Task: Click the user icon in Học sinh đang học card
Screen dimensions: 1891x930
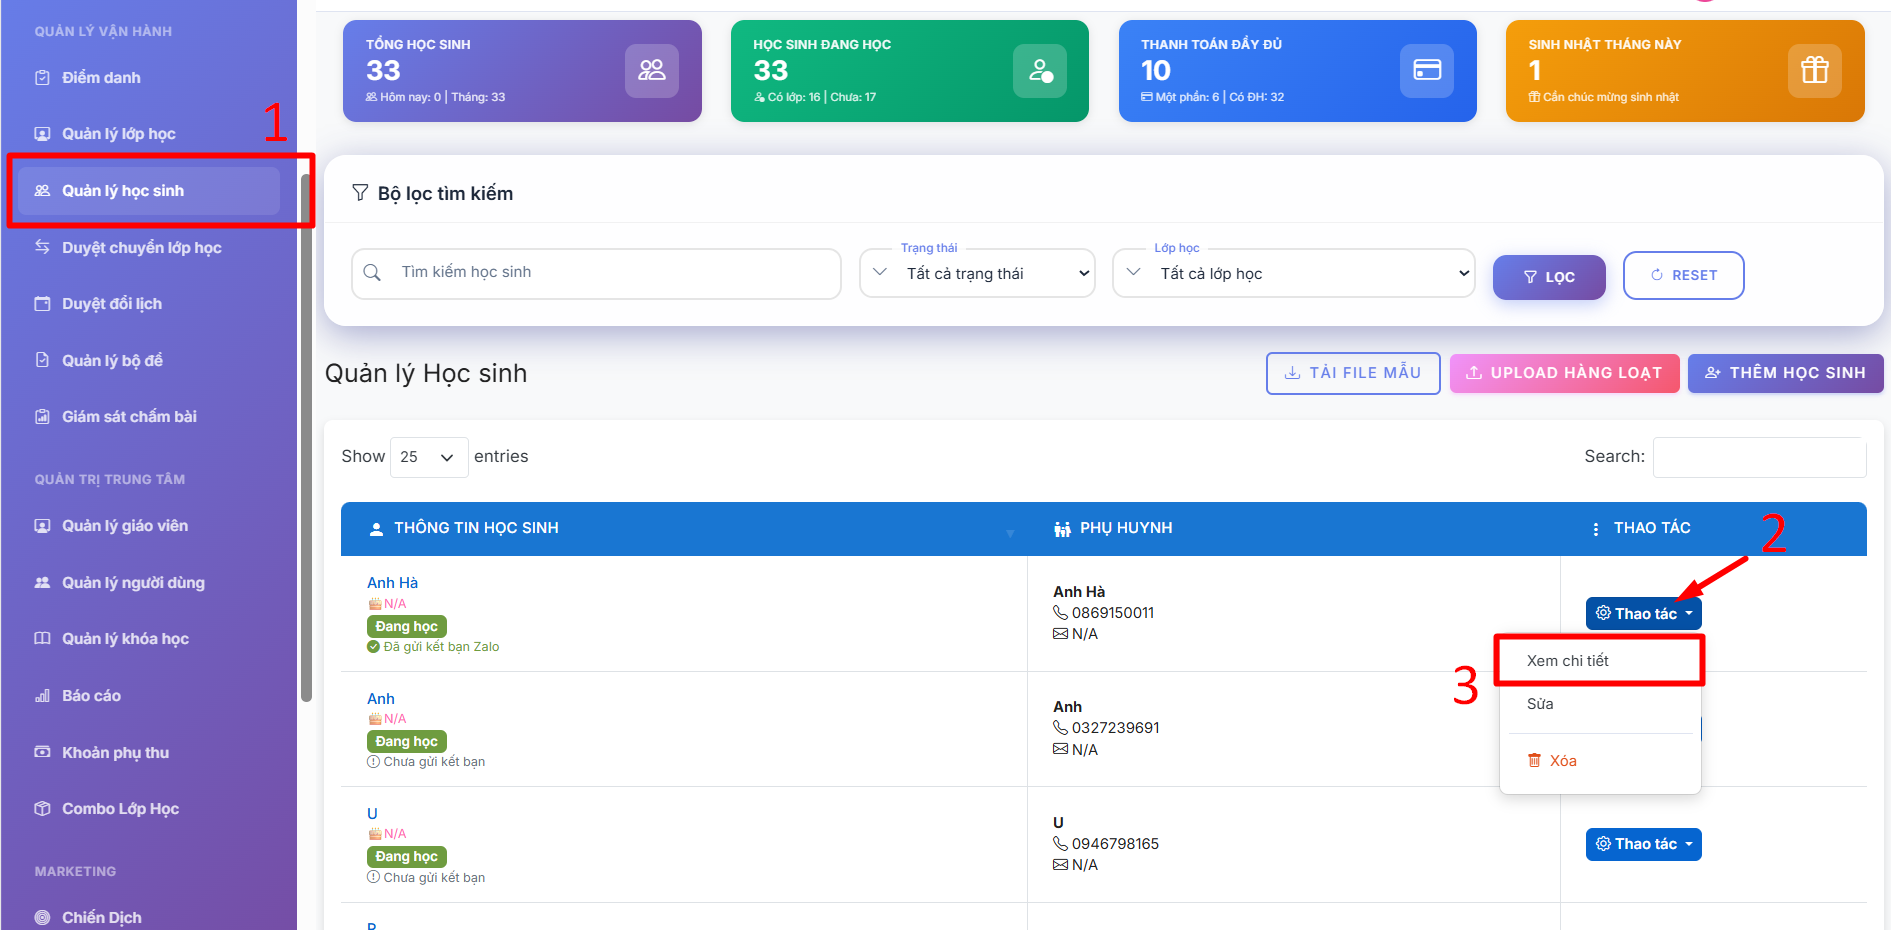Action: 1040,70
